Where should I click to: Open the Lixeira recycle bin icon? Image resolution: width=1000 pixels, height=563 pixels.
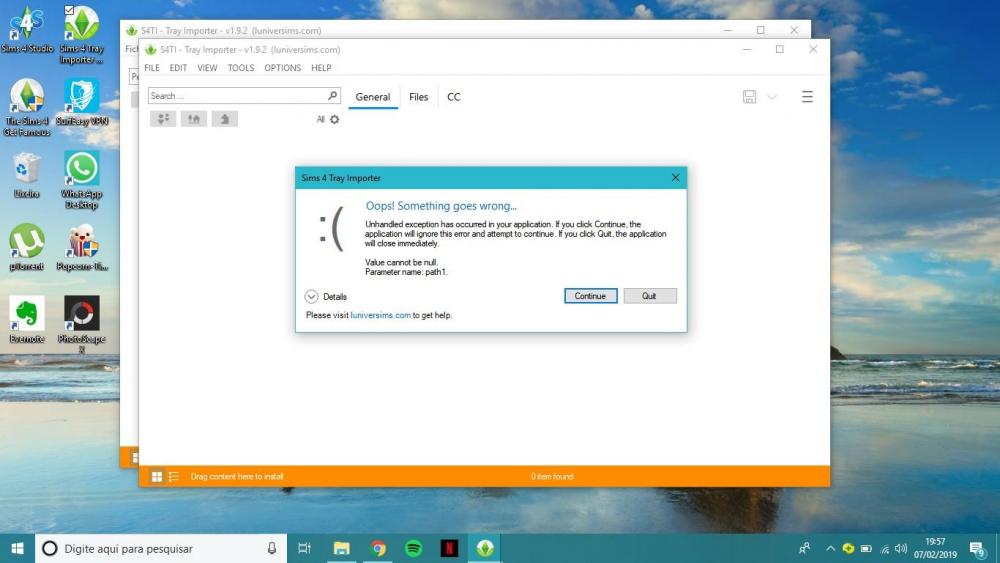[27, 175]
